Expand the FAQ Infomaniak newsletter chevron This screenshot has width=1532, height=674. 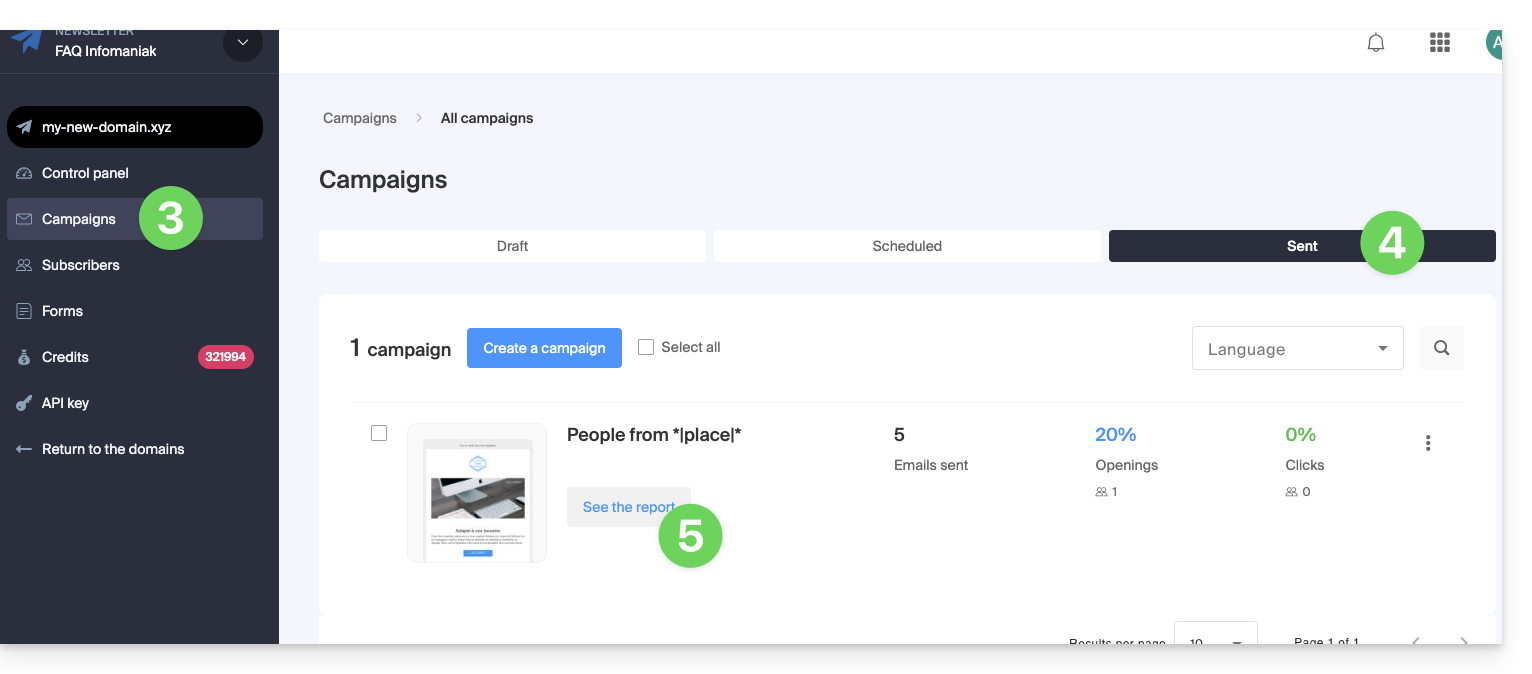[x=242, y=43]
